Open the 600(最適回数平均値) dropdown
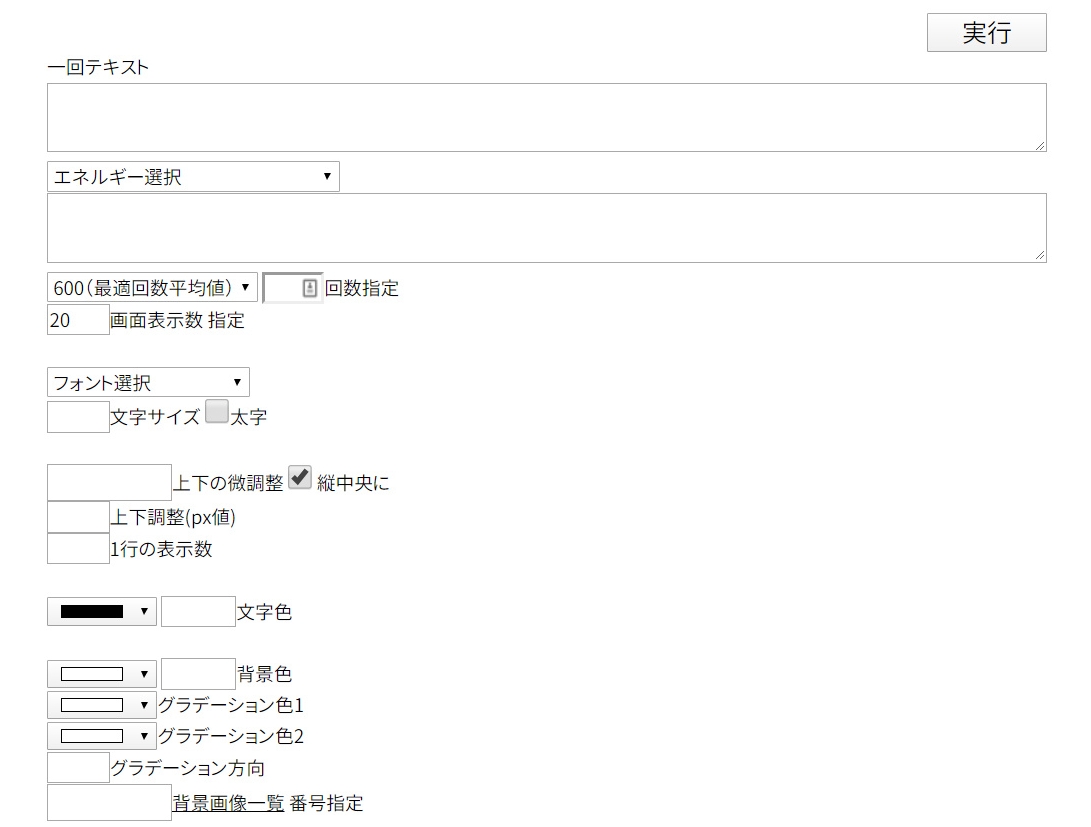The image size is (1091, 827). 152,288
